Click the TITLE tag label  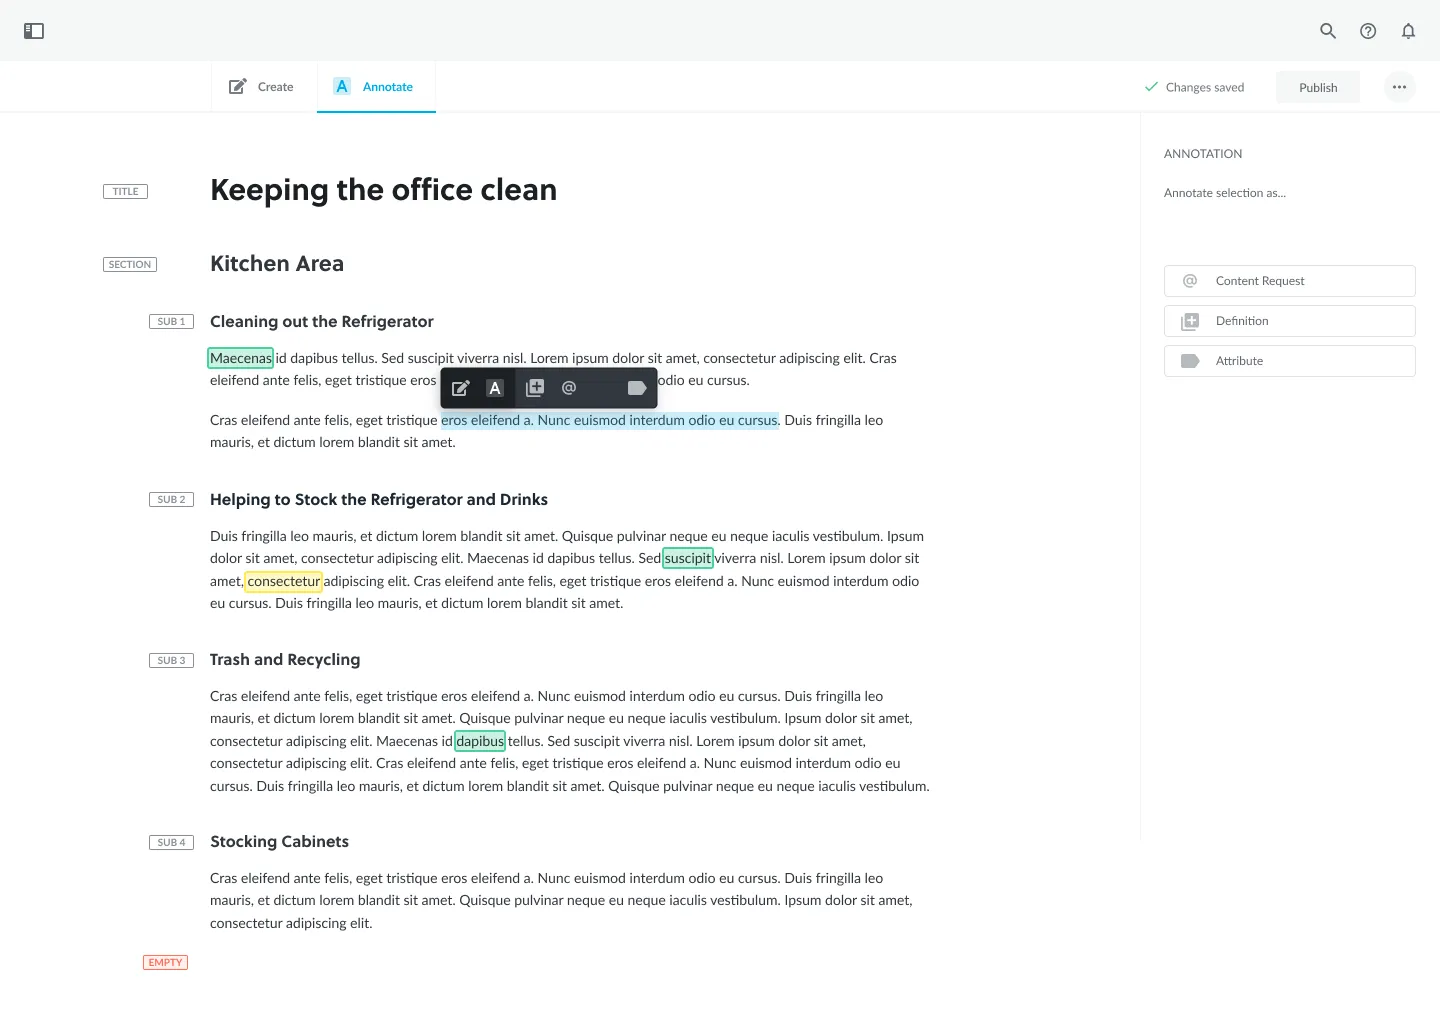pyautogui.click(x=125, y=191)
